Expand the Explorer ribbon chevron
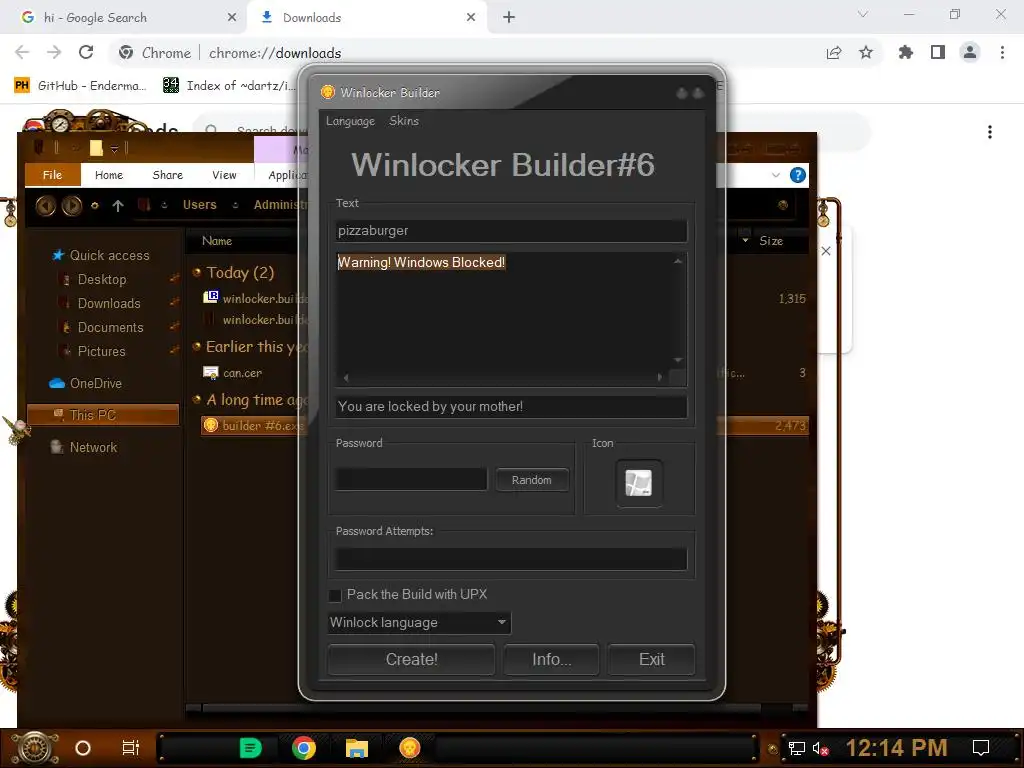The image size is (1024, 768). click(775, 175)
